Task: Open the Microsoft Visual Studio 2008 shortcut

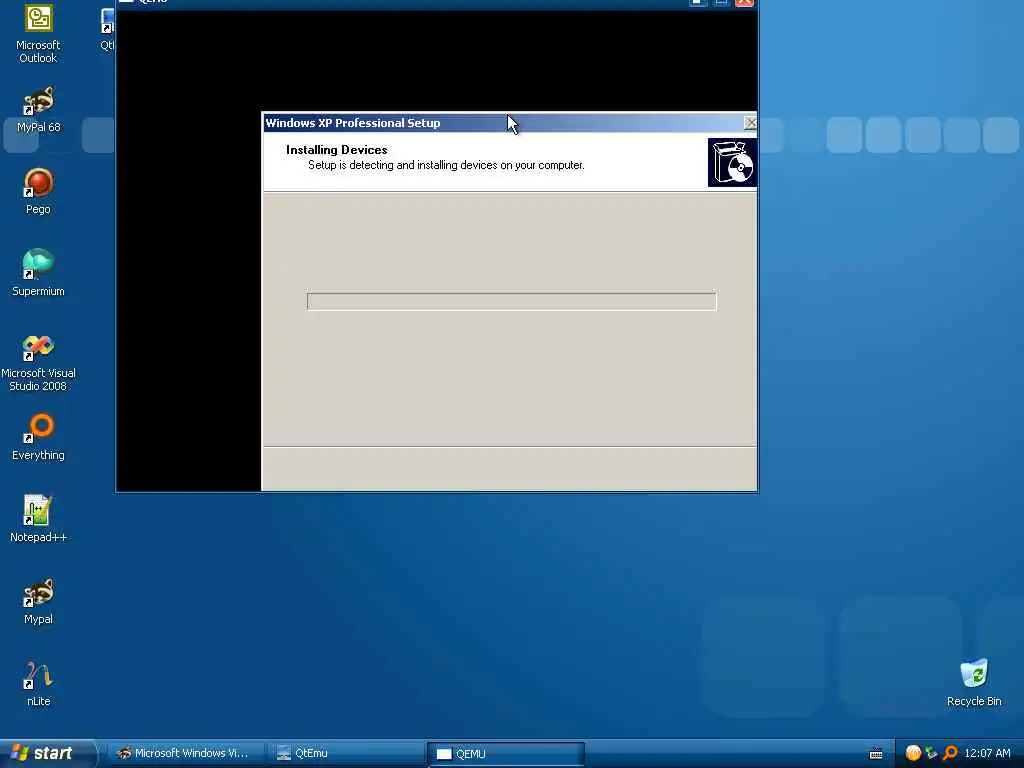Action: 38,363
